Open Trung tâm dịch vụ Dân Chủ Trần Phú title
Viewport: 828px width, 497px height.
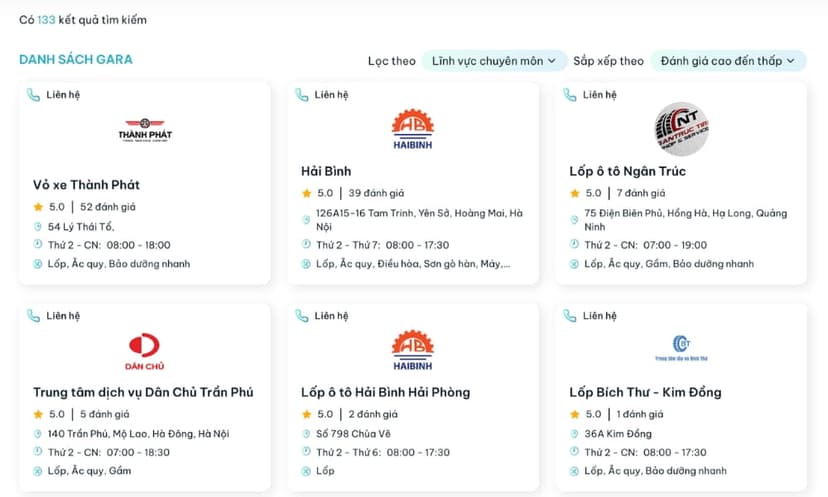pos(143,392)
